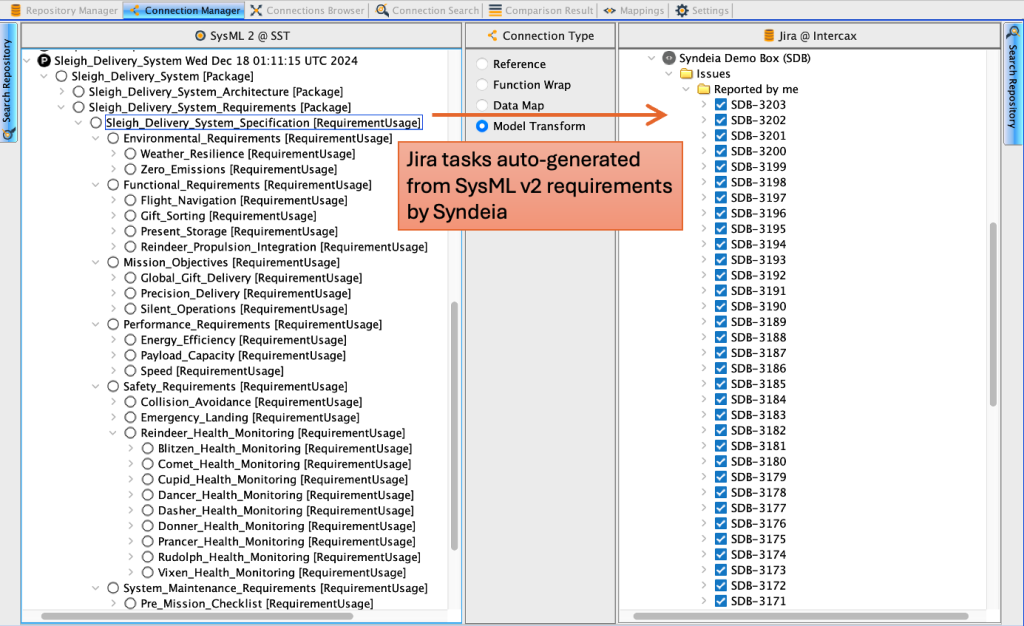Viewport: 1024px width, 626px height.
Task: Click the circle icon beside Rudolph_Health_Monitoring
Action: pos(148,557)
